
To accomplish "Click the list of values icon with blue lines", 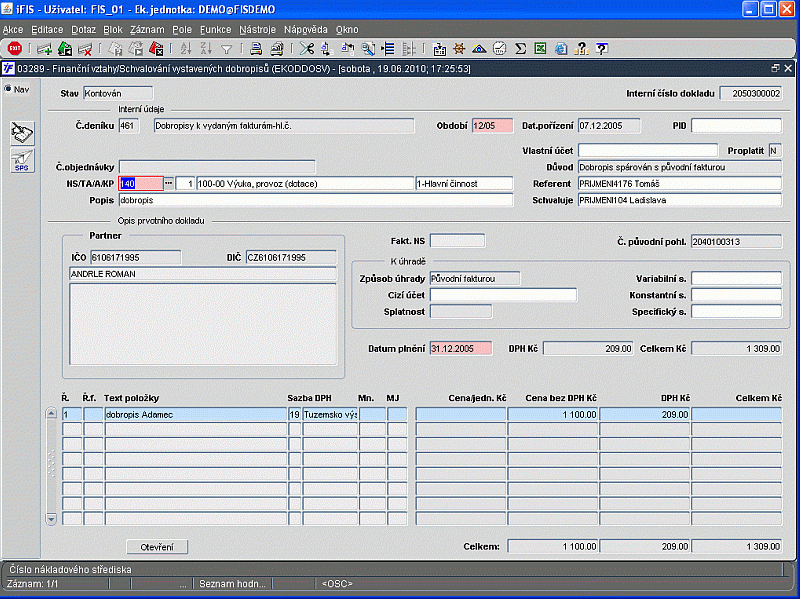I will (388, 49).
